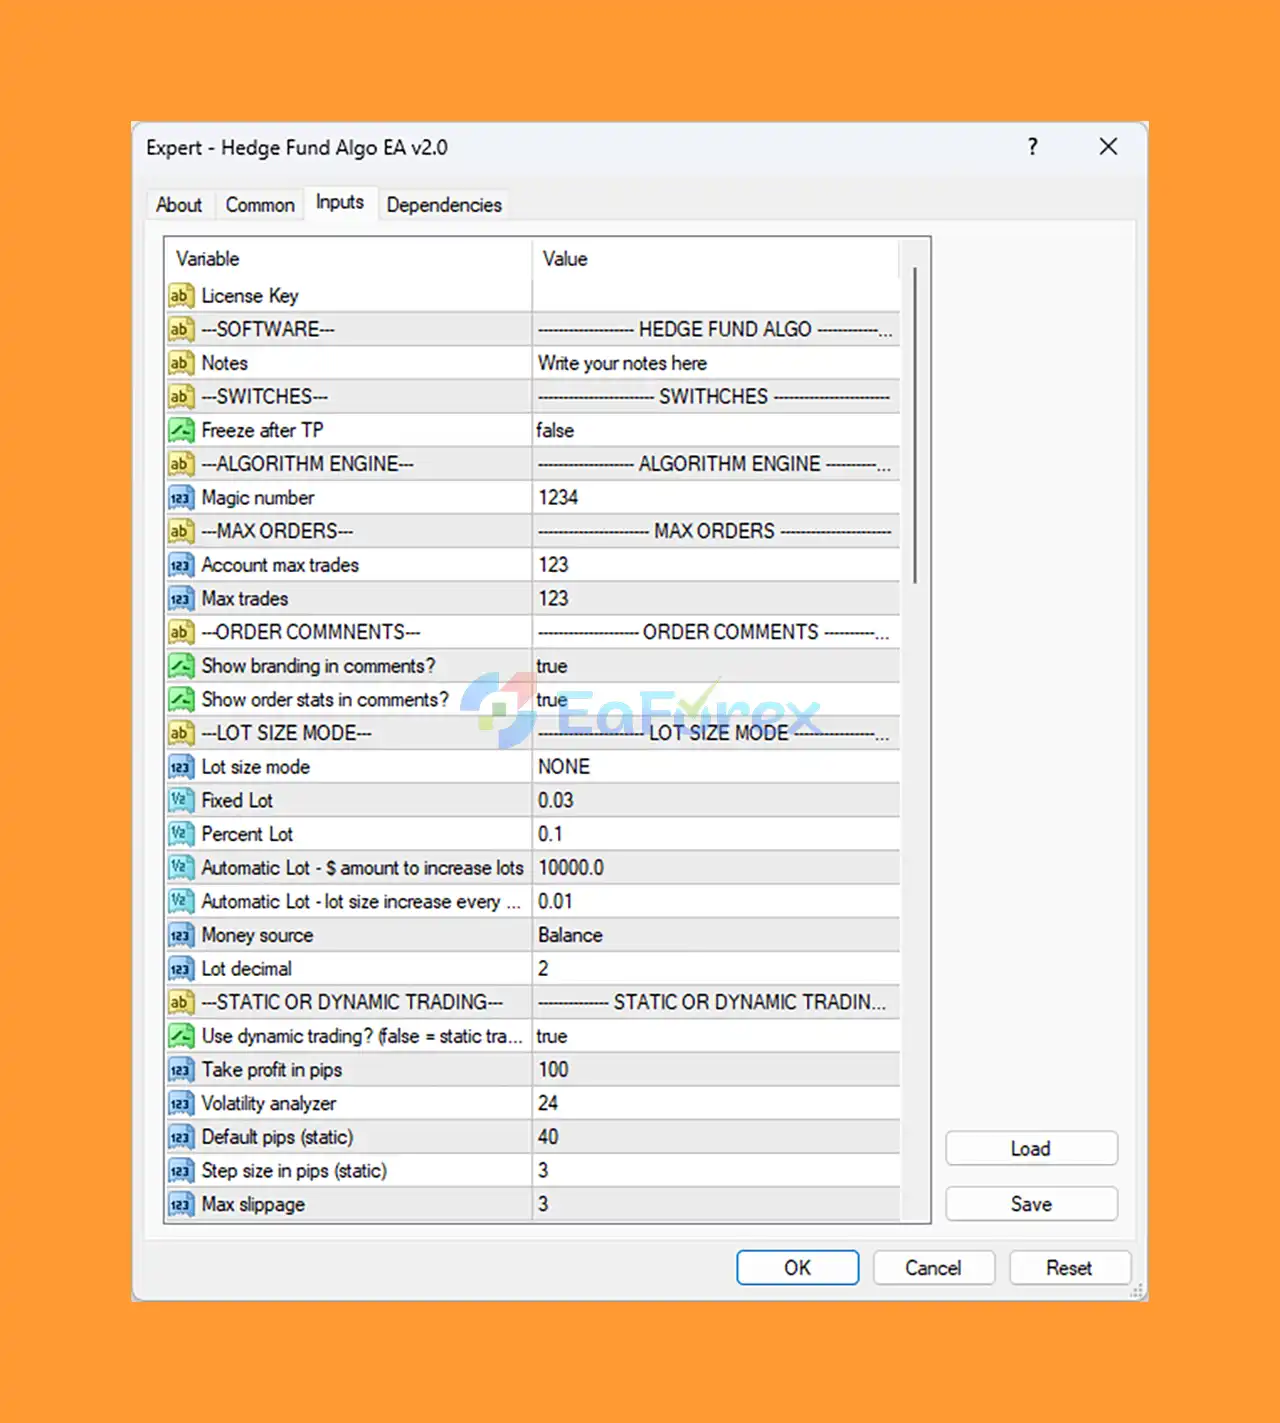Confirm settings with the OK button

798,1268
